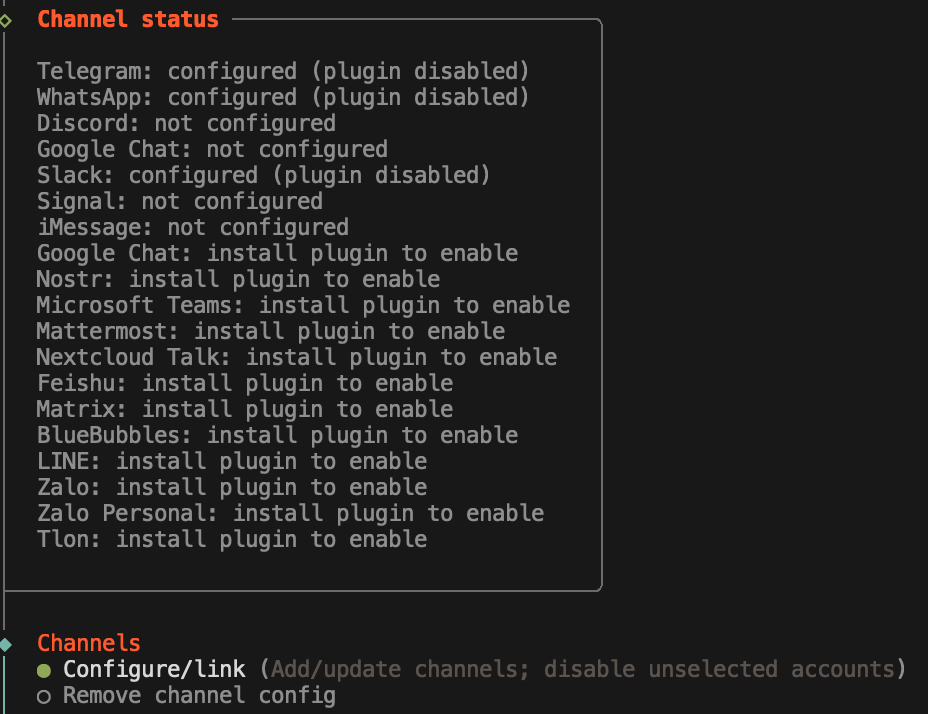This screenshot has width=928, height=714.
Task: Click the empty Remove channel config bullet
Action: point(44,696)
